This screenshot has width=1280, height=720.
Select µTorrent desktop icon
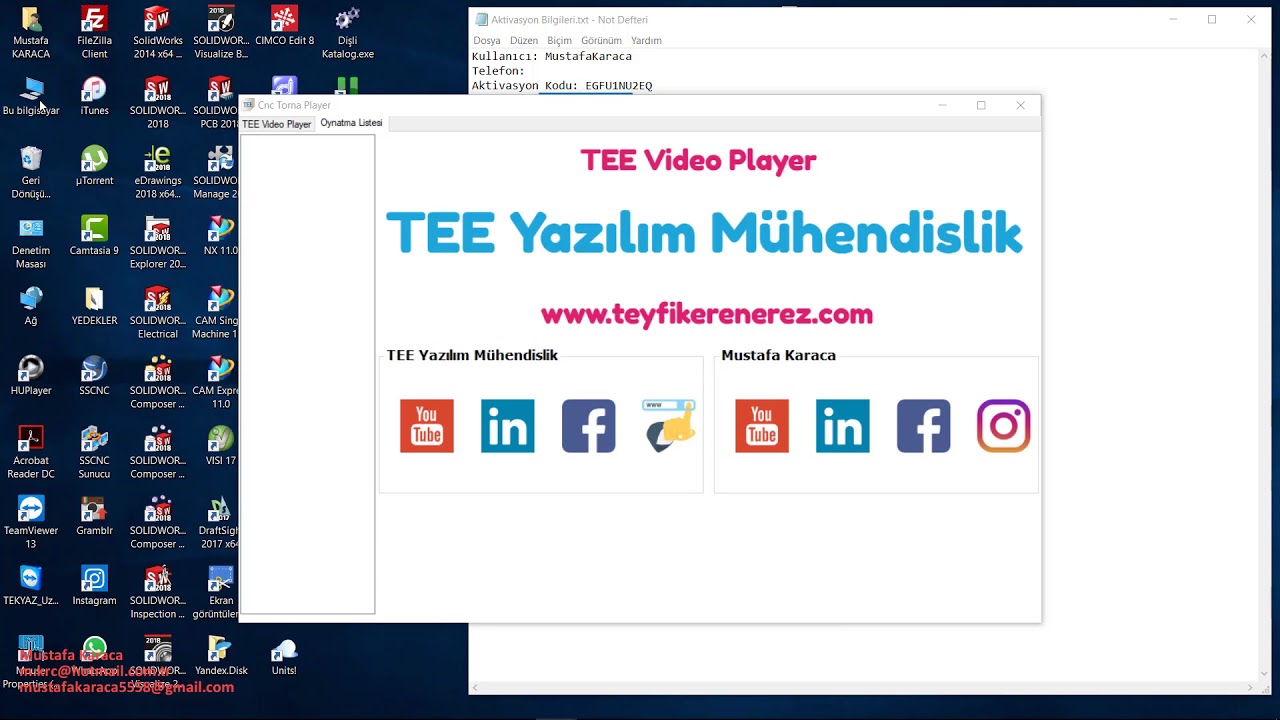click(94, 167)
